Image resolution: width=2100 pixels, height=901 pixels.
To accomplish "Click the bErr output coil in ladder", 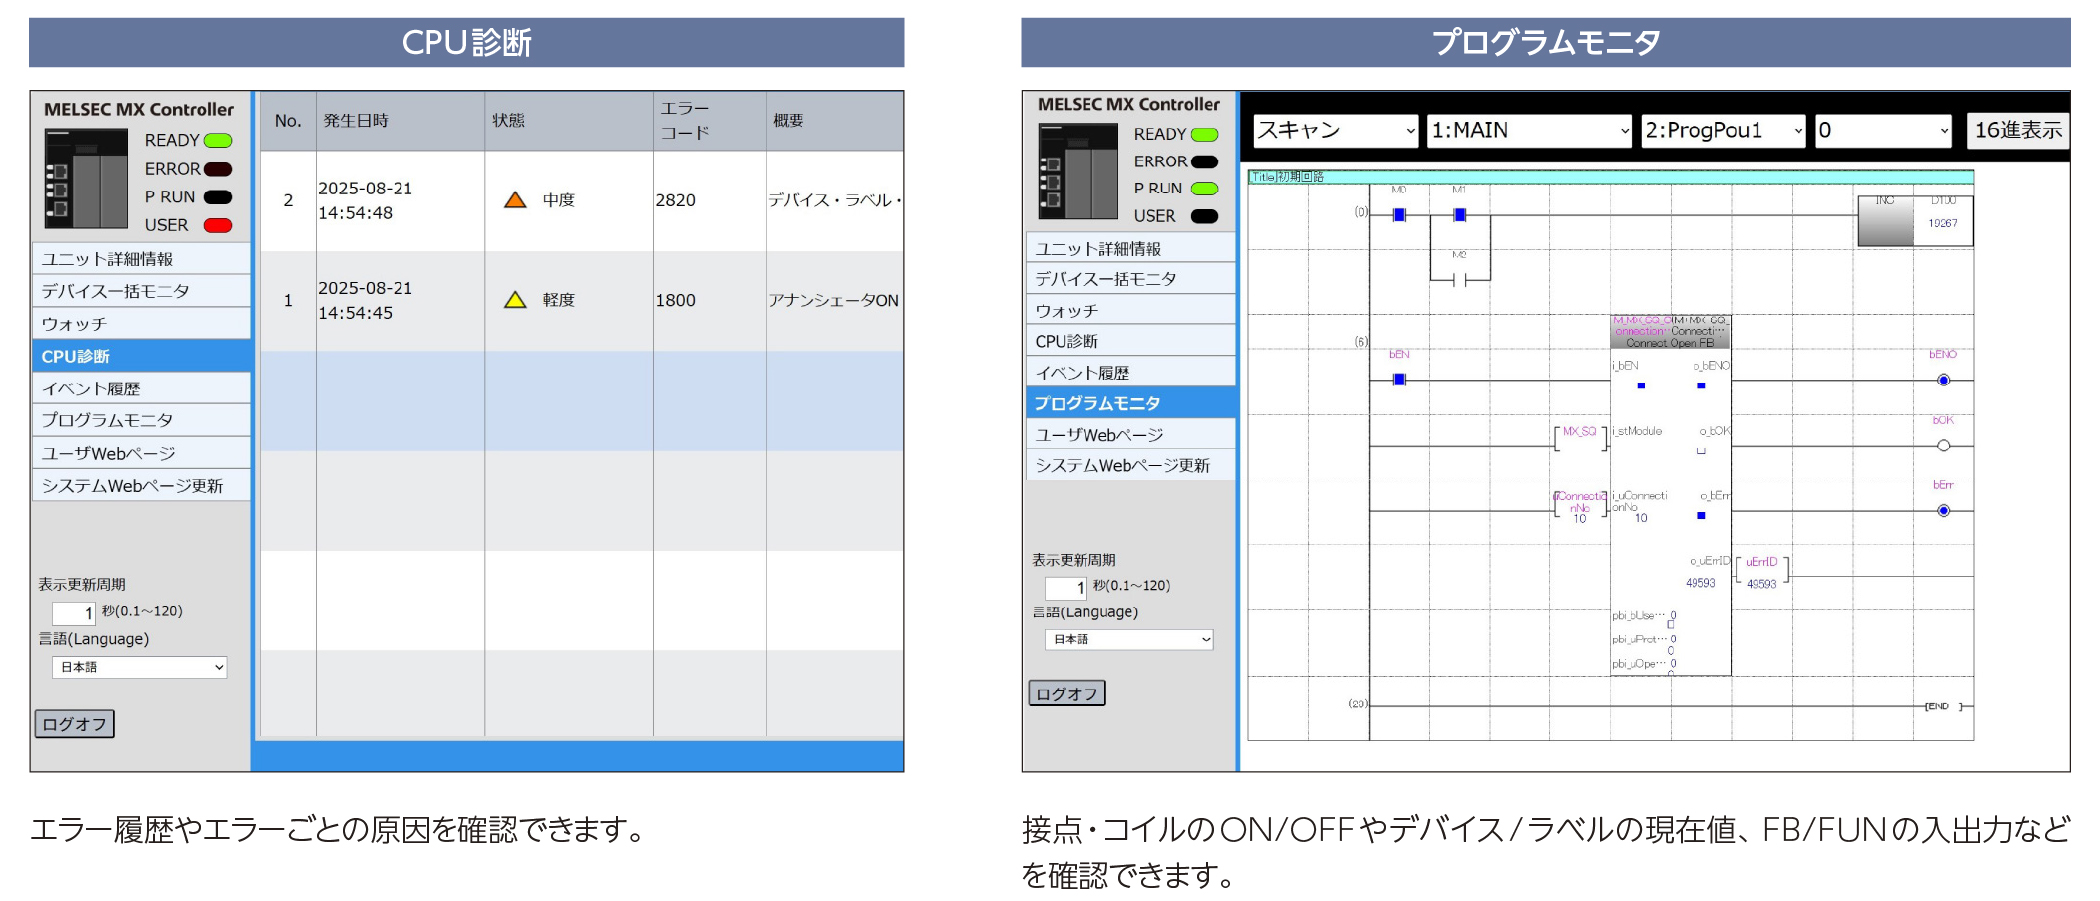I will (1943, 511).
